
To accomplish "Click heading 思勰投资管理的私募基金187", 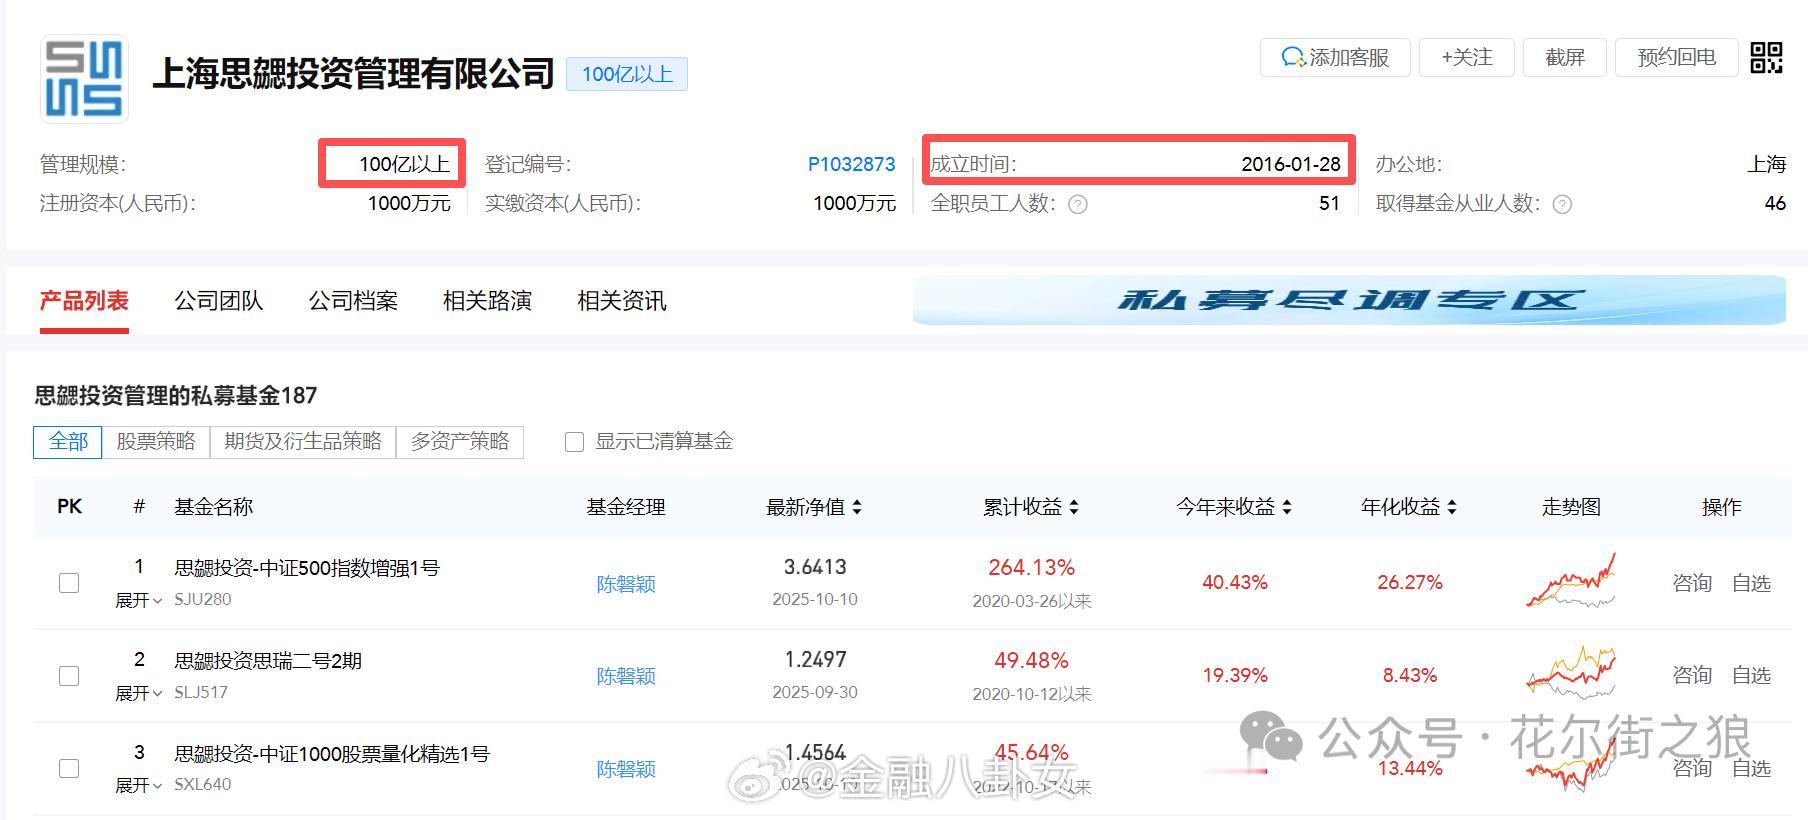I will pos(176,396).
